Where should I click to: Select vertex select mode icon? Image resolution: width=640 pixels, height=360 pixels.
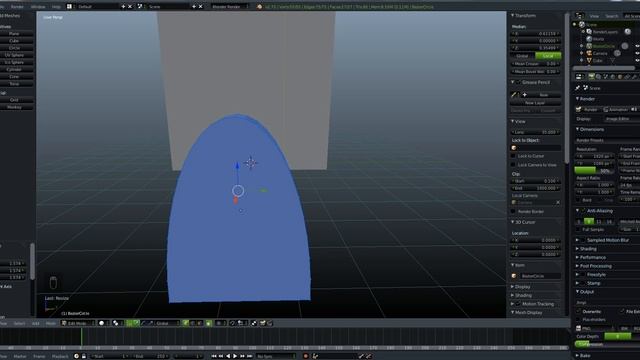[186, 323]
